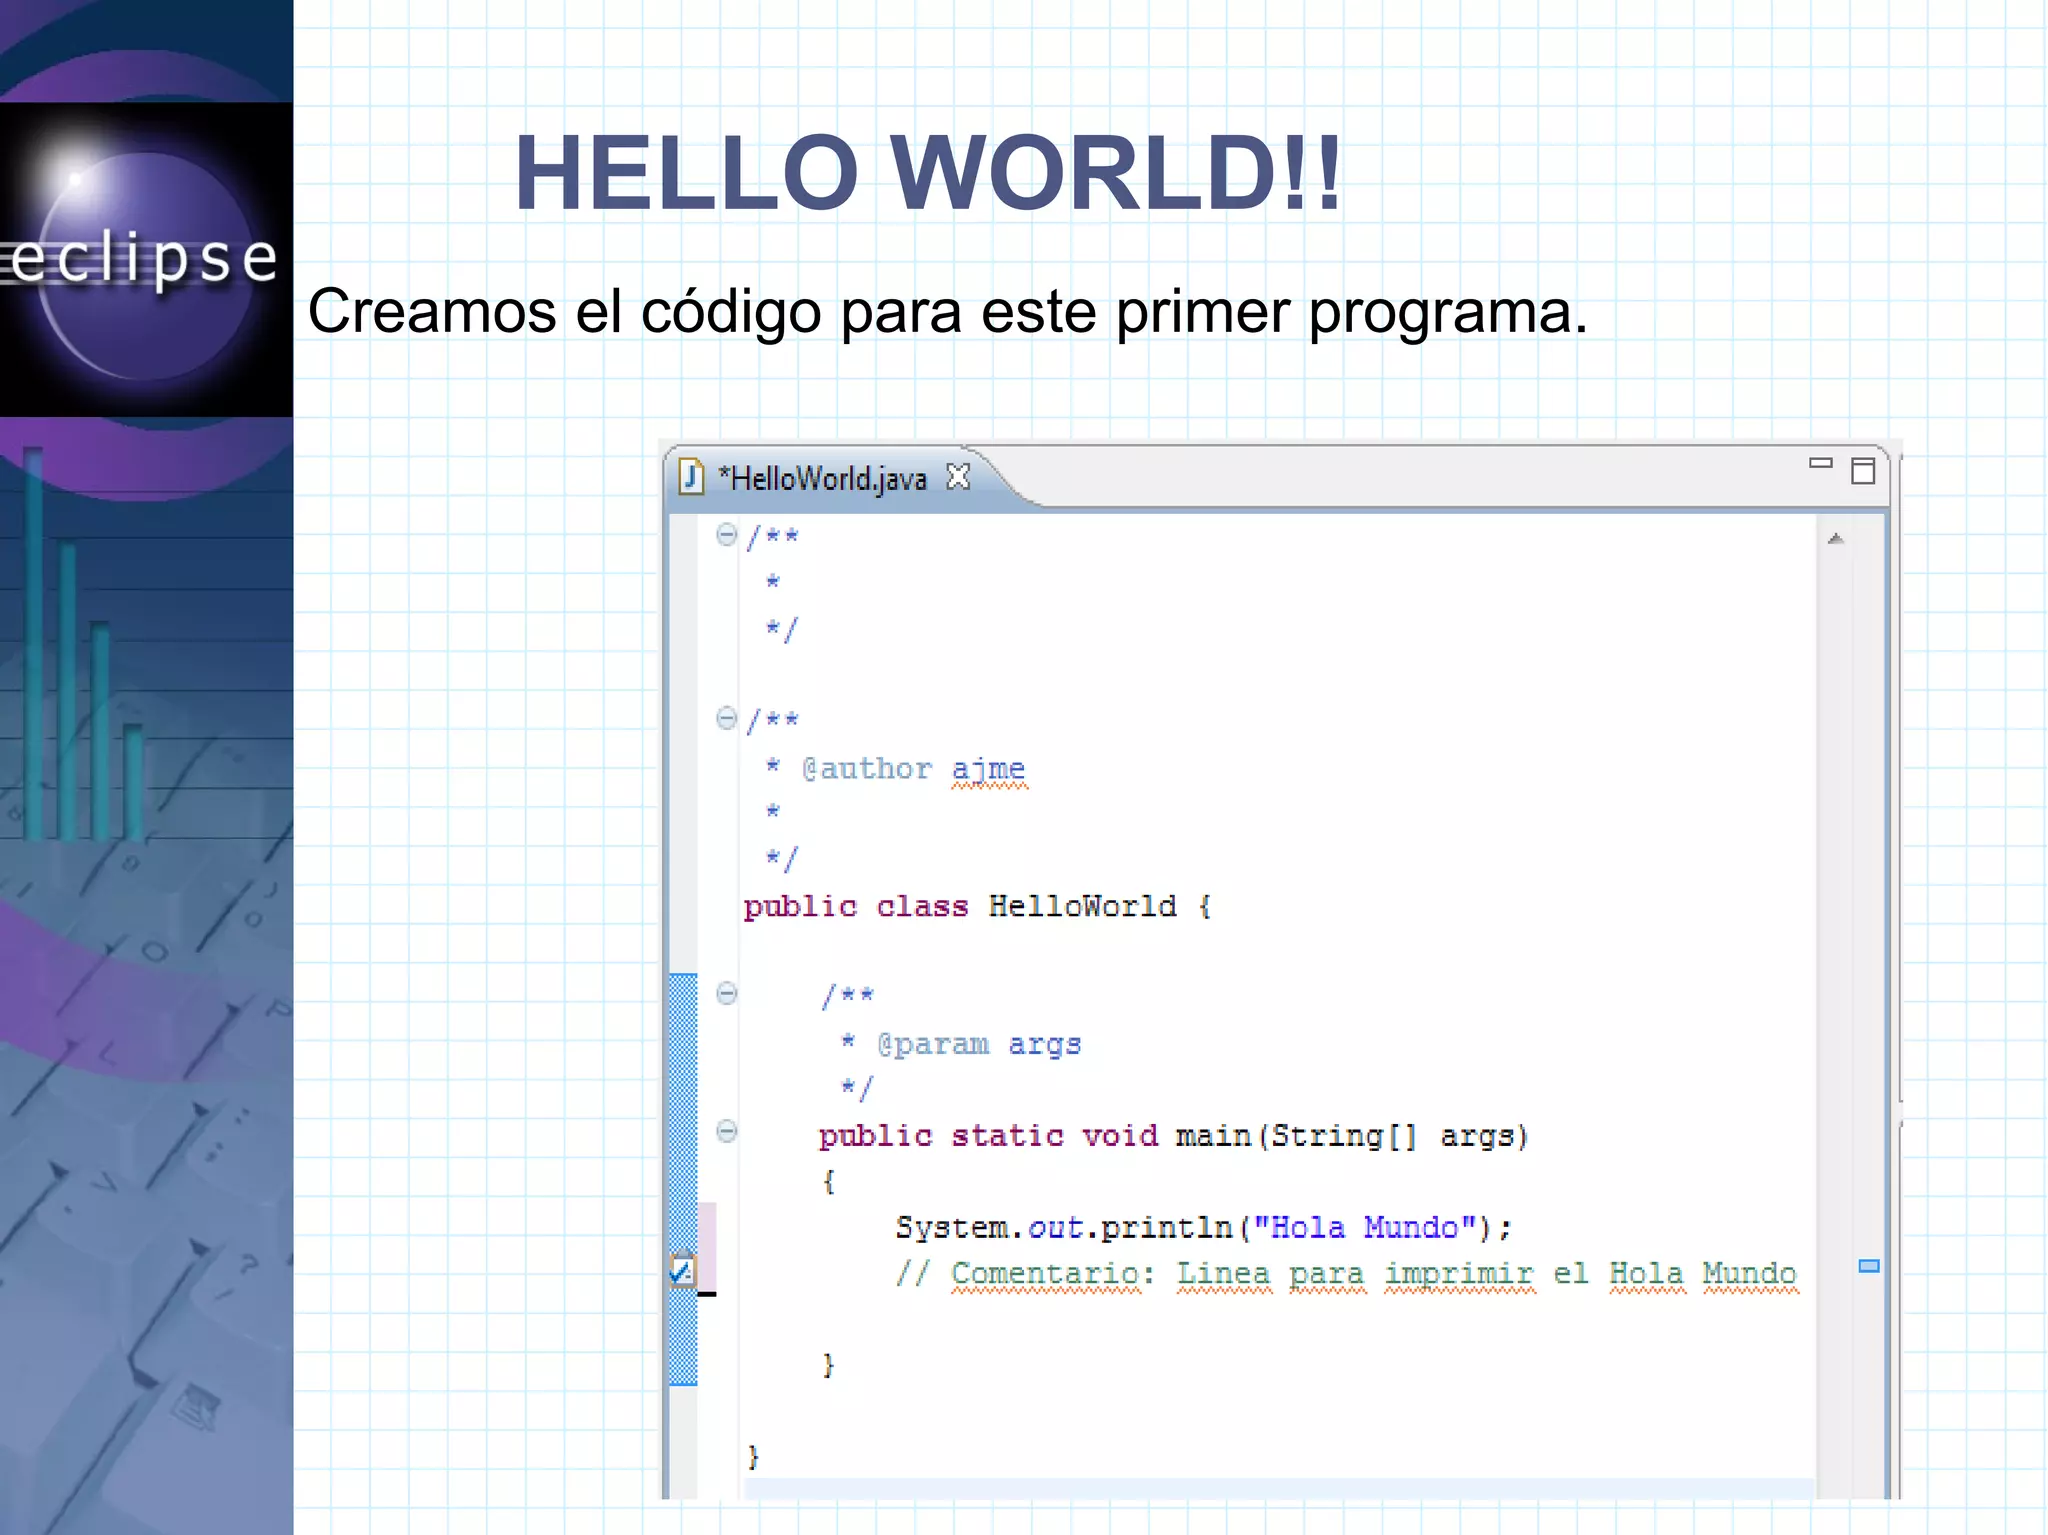Screen dimensions: 2048x1535
Task: Select the *HelloWorld.java editor tab
Action: point(823,478)
